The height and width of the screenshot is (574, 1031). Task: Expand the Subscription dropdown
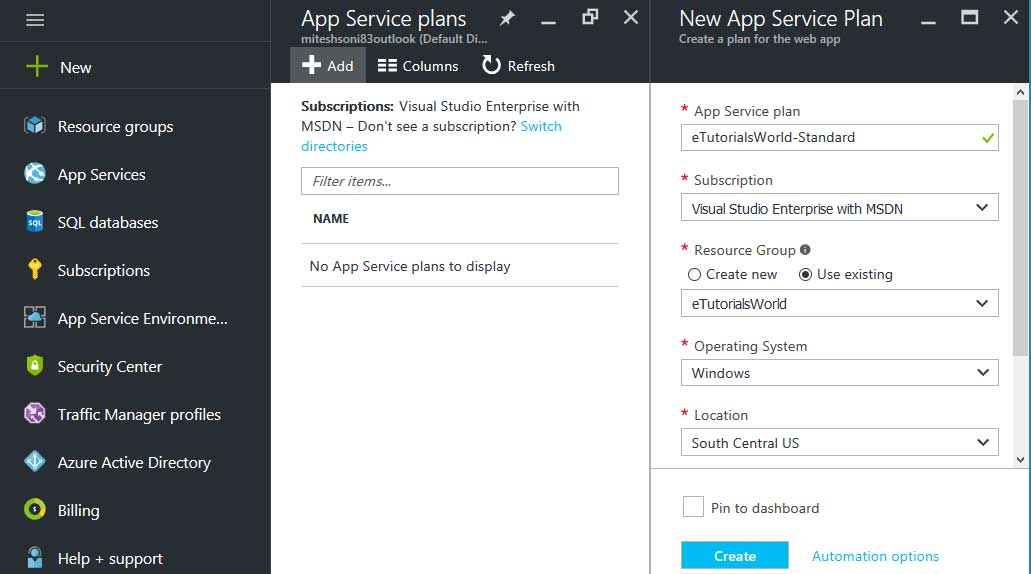pyautogui.click(x=844, y=208)
